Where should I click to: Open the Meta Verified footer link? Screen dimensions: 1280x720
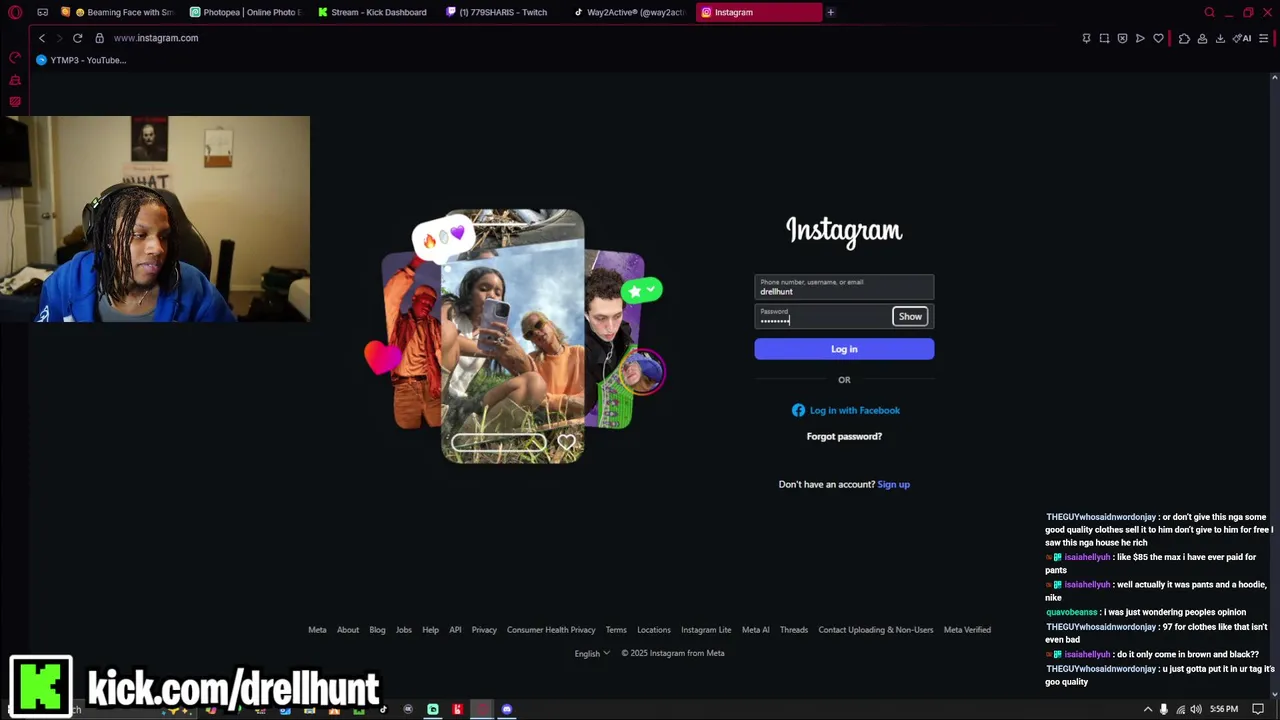pos(967,630)
